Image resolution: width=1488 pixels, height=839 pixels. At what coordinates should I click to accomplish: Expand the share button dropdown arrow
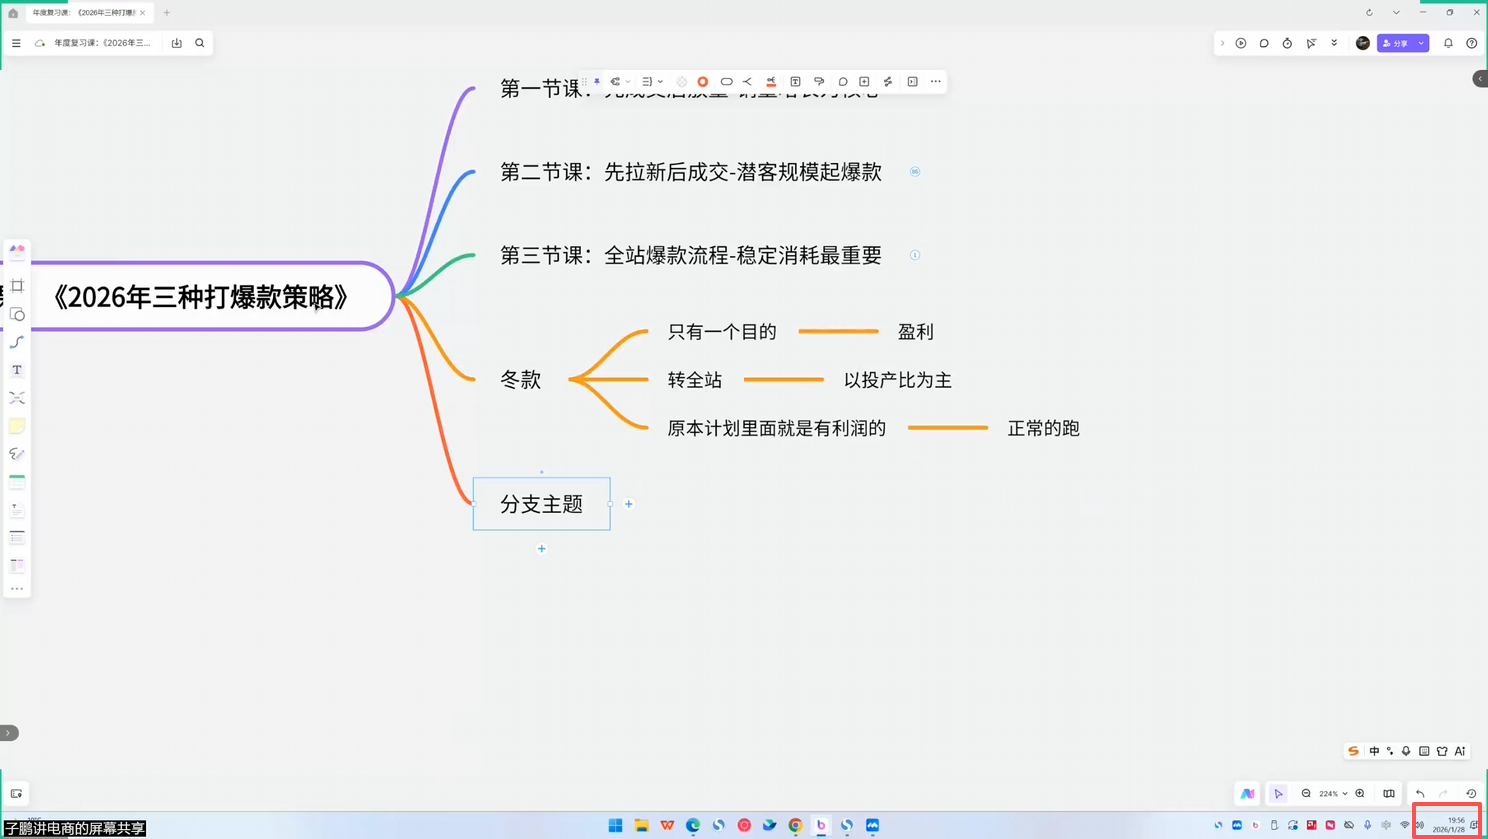click(x=1421, y=43)
